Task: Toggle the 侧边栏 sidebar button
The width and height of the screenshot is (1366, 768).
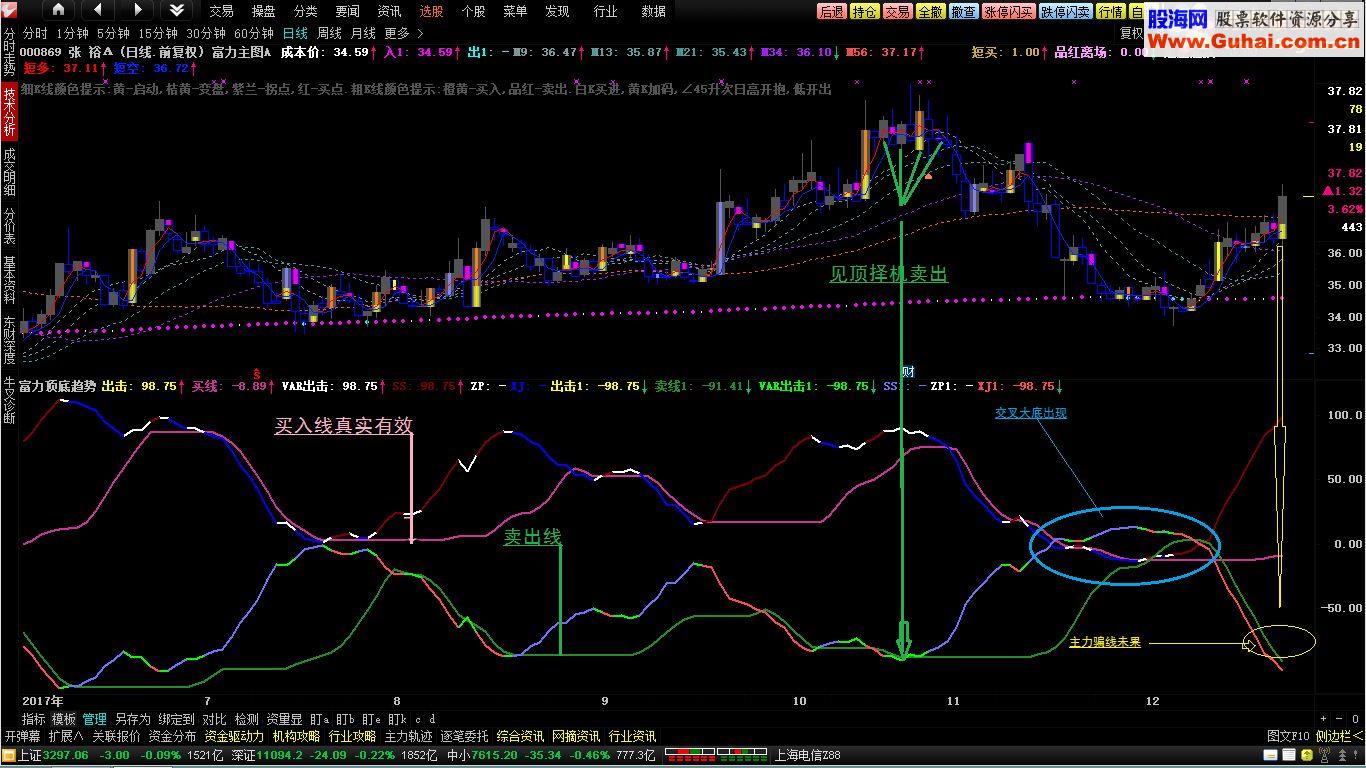Action: [x=1339, y=736]
